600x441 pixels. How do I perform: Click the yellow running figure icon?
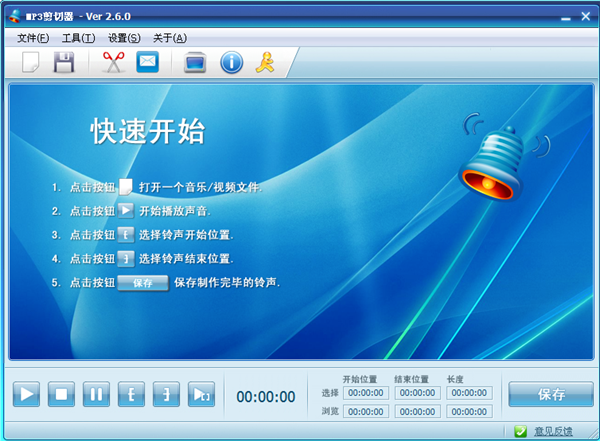pyautogui.click(x=265, y=62)
